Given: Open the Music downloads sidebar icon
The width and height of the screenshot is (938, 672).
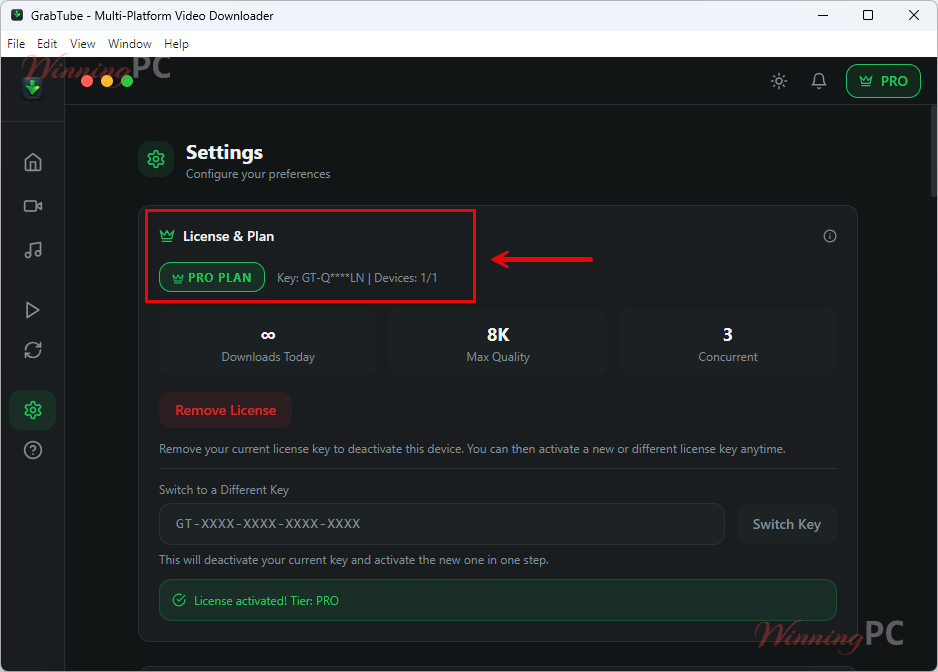Looking at the screenshot, I should click(33, 250).
